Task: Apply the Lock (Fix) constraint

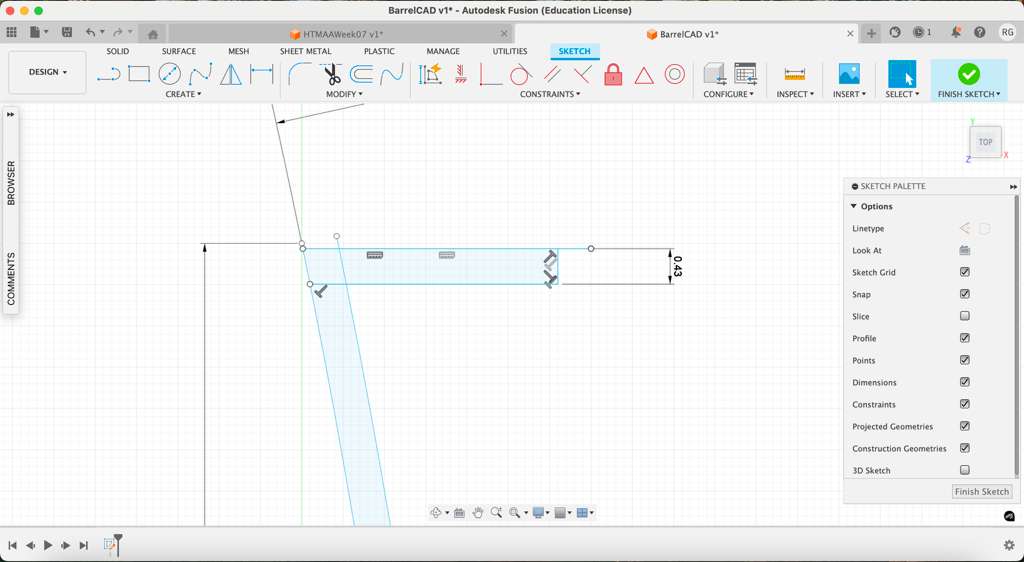Action: click(x=613, y=75)
